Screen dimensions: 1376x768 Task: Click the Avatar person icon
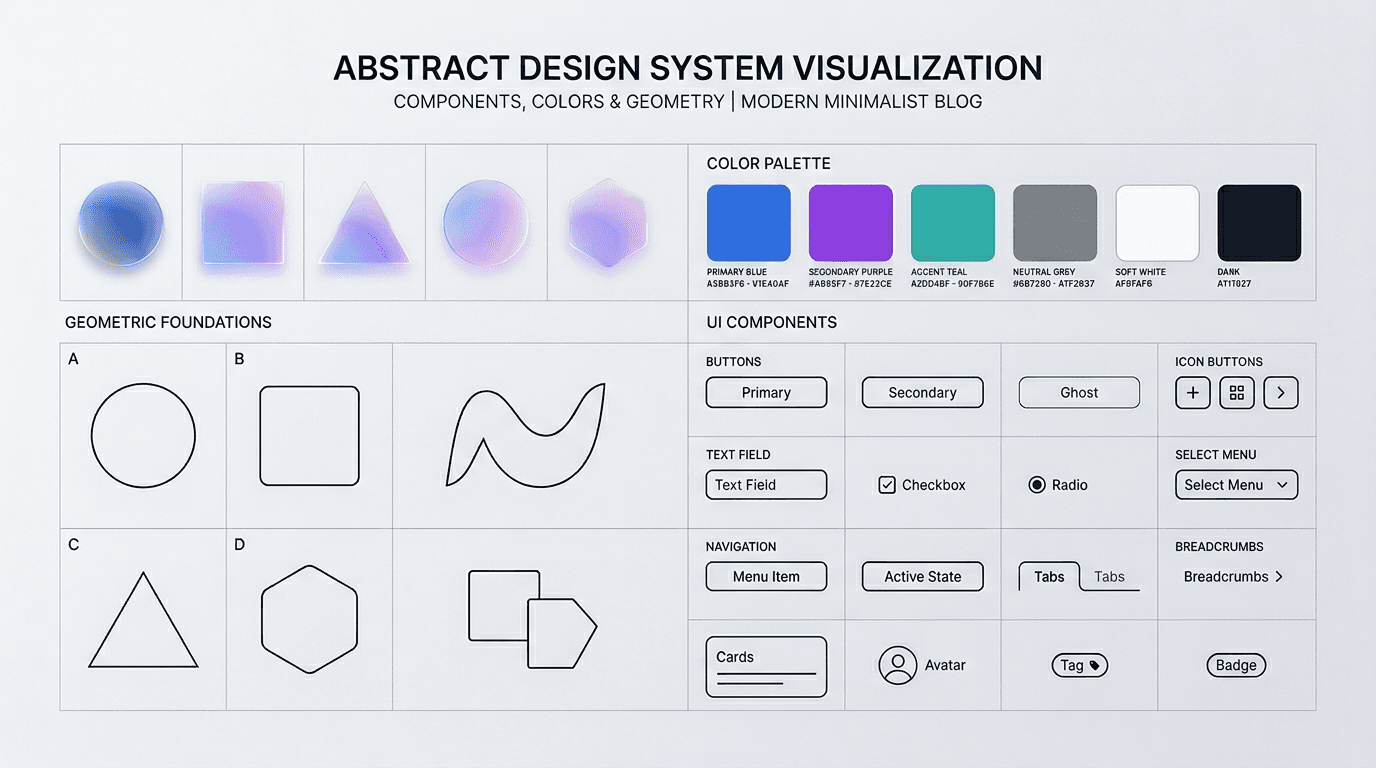pyautogui.click(x=897, y=665)
